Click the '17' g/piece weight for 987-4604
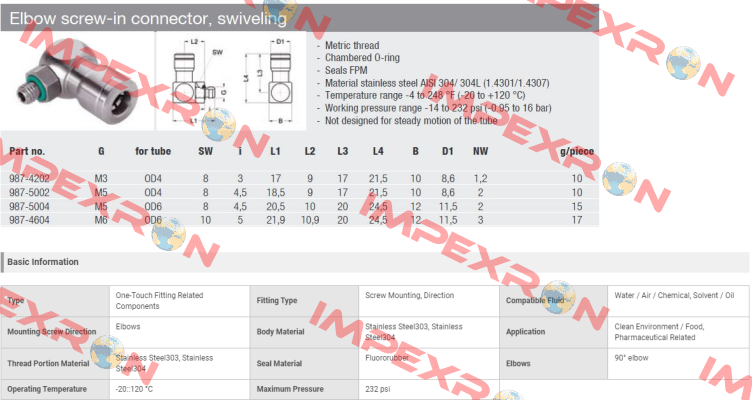This screenshot has width=752, height=400. tap(577, 220)
